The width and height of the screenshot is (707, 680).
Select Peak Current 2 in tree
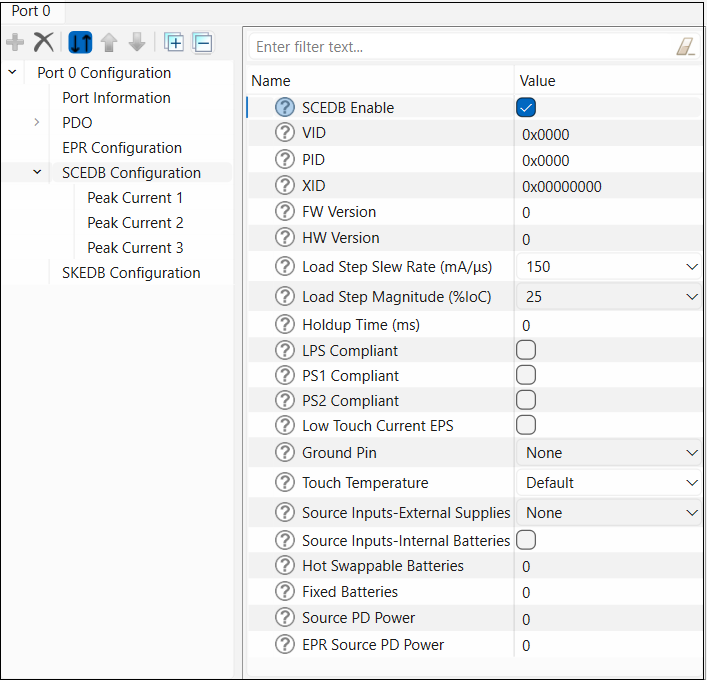pos(135,223)
